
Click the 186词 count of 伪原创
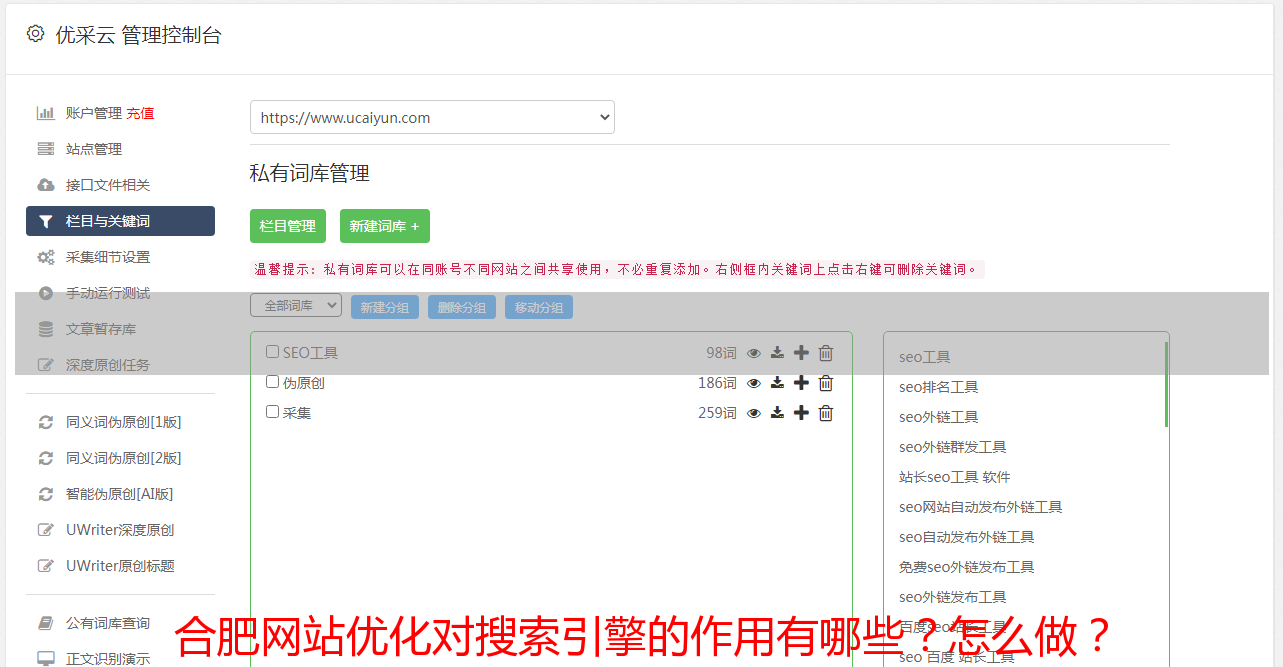click(717, 383)
